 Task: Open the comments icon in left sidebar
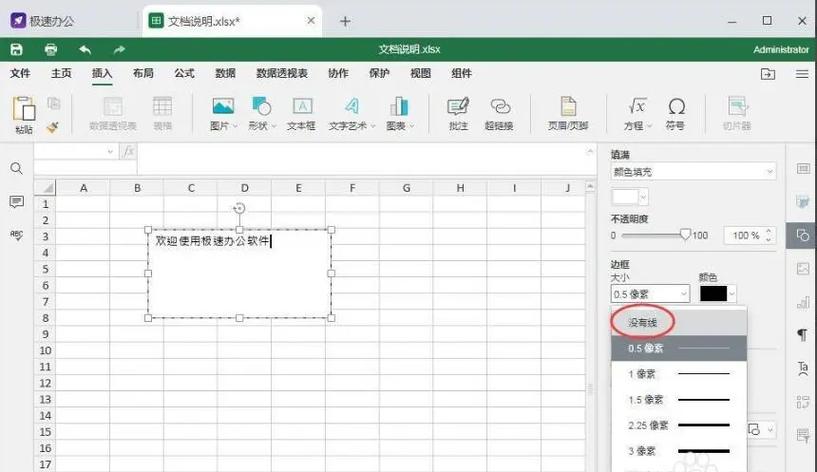(17, 202)
